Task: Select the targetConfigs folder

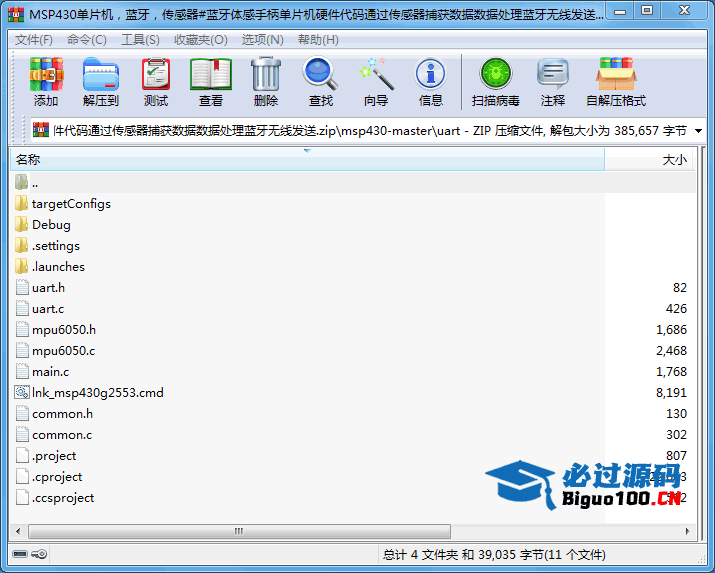Action: click(x=70, y=204)
